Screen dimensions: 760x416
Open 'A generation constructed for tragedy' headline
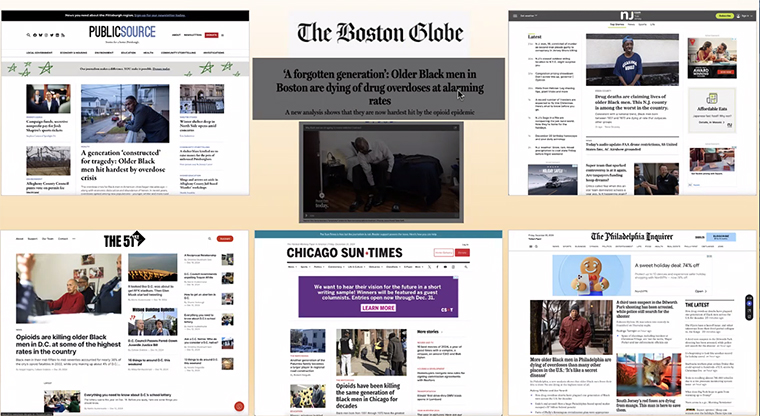click(x=123, y=165)
